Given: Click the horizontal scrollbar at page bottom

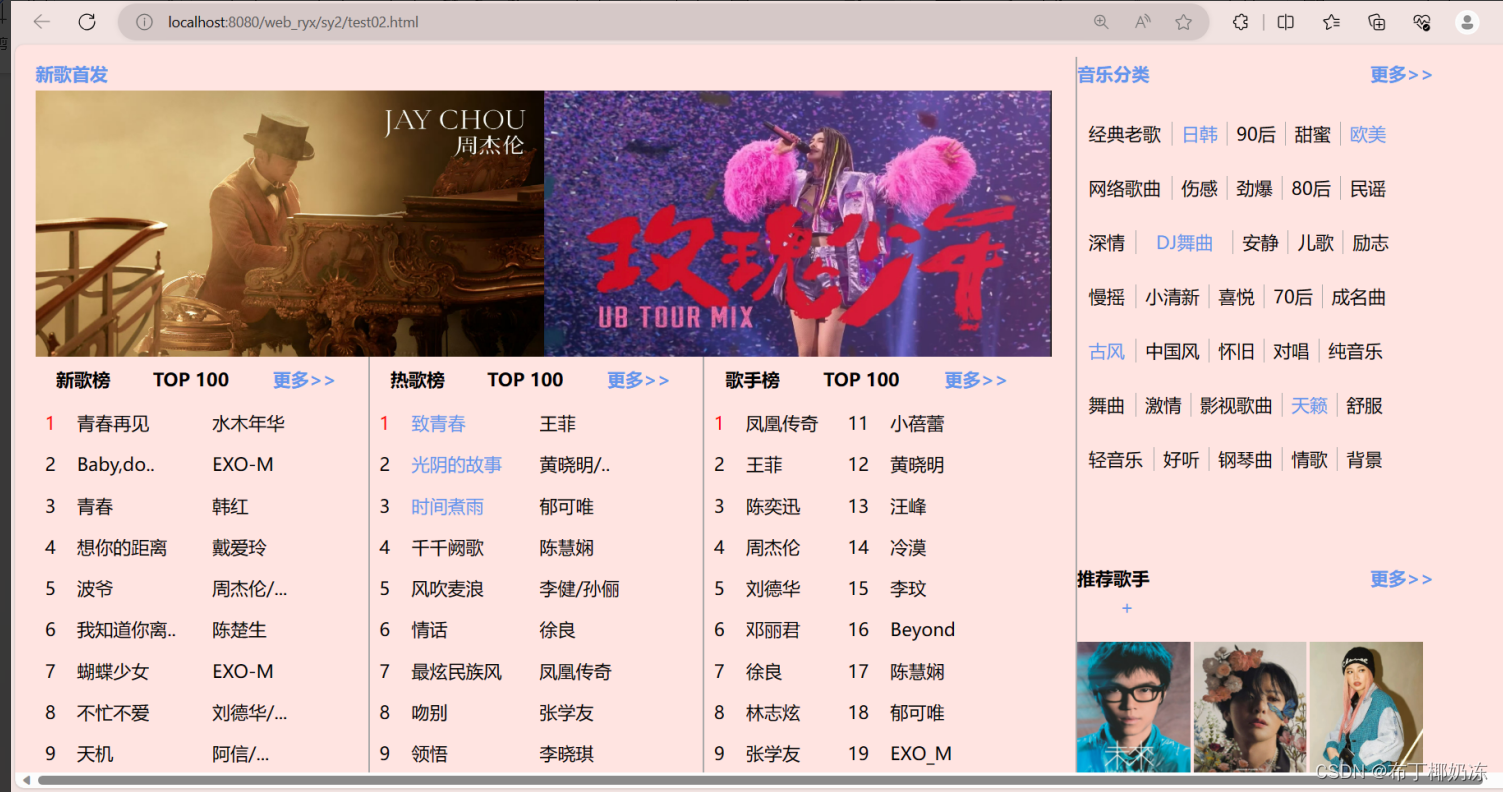Looking at the screenshot, I should [760, 780].
